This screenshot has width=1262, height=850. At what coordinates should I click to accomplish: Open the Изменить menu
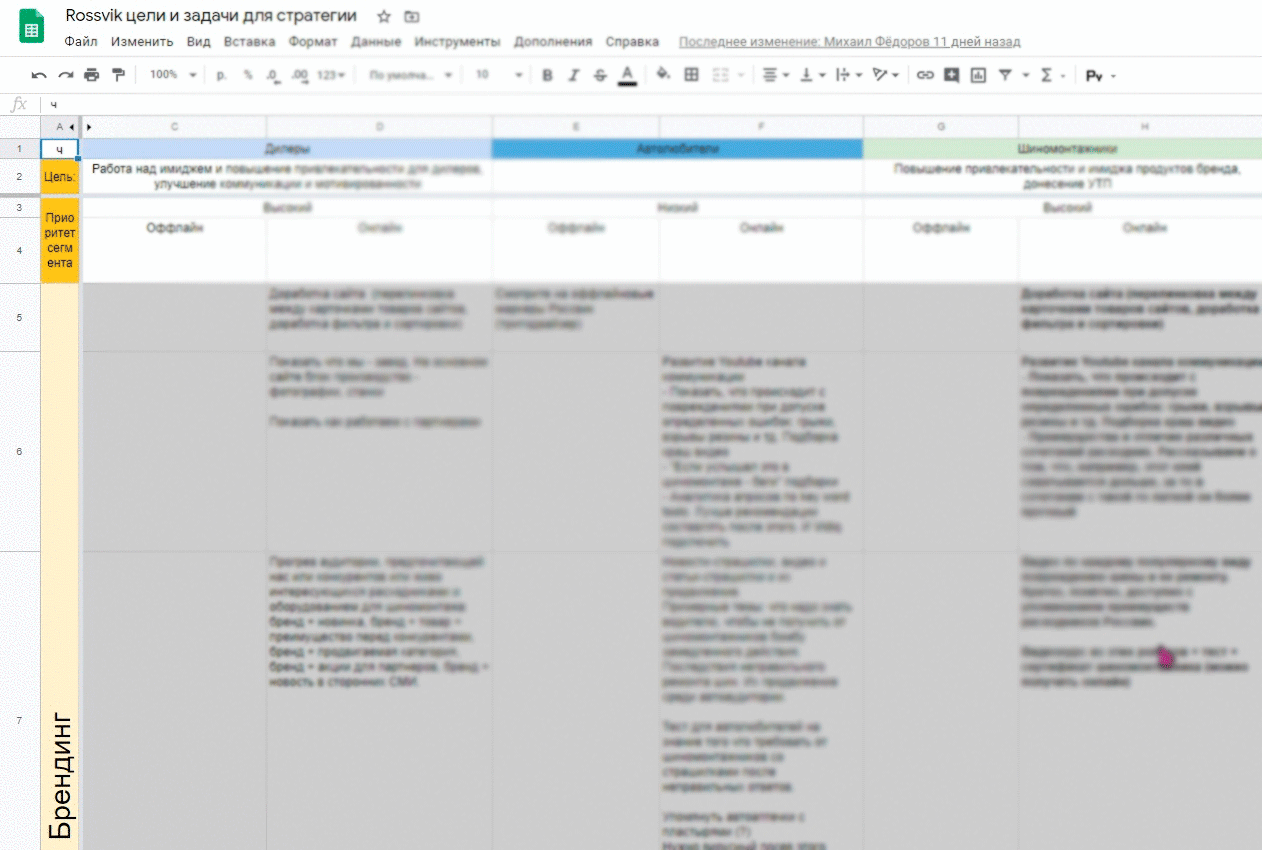point(142,42)
